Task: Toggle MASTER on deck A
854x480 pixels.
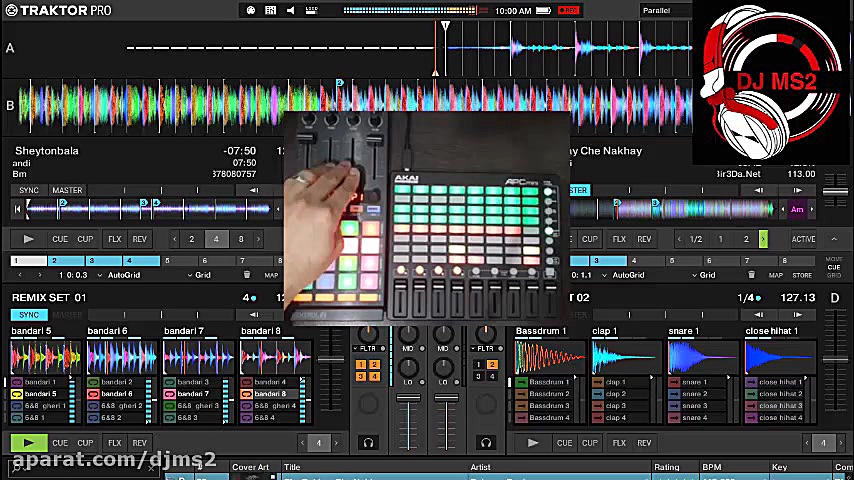Action: click(x=67, y=190)
